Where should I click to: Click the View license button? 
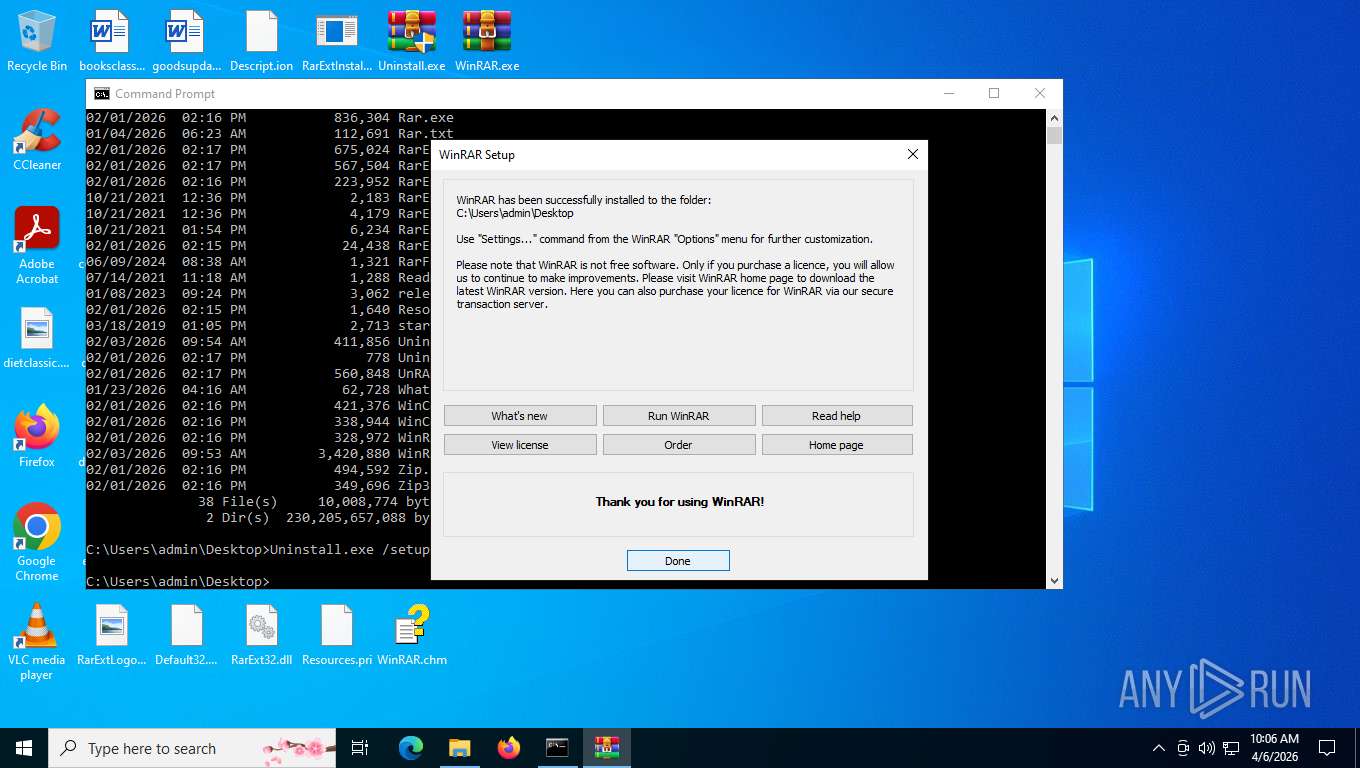click(520, 445)
